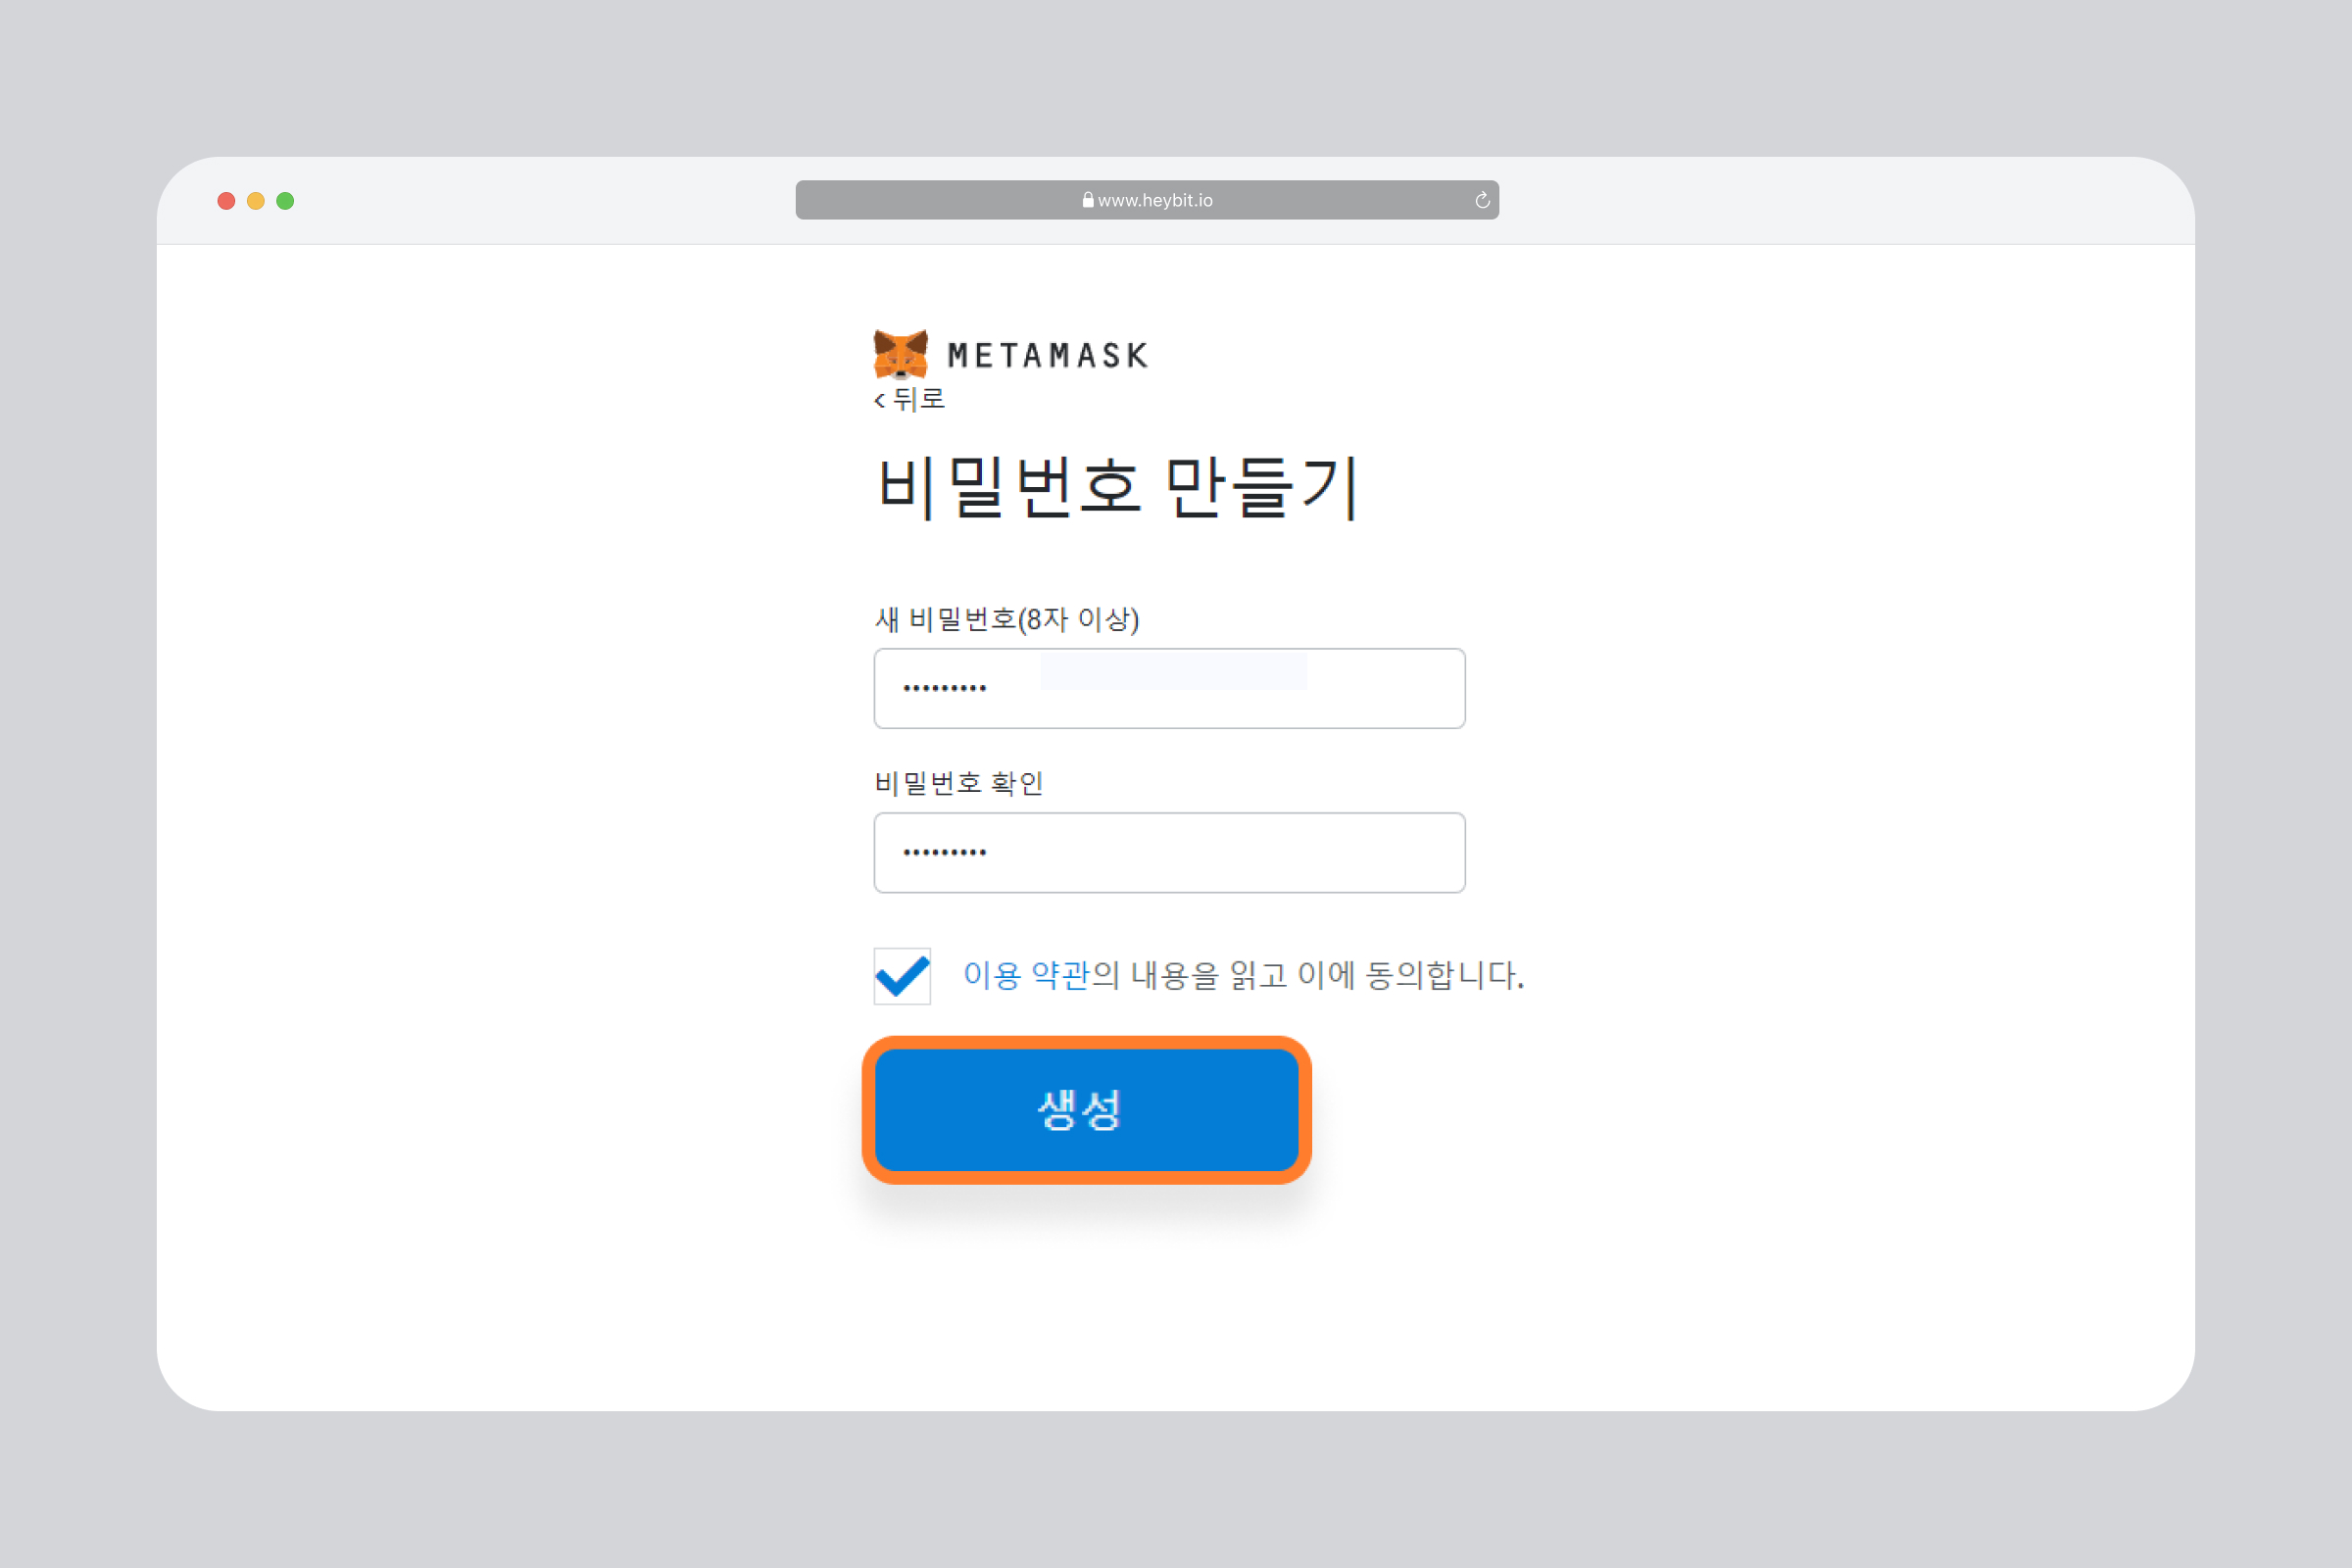
Task: Focus the 새 비밀번호 password field
Action: click(1169, 688)
